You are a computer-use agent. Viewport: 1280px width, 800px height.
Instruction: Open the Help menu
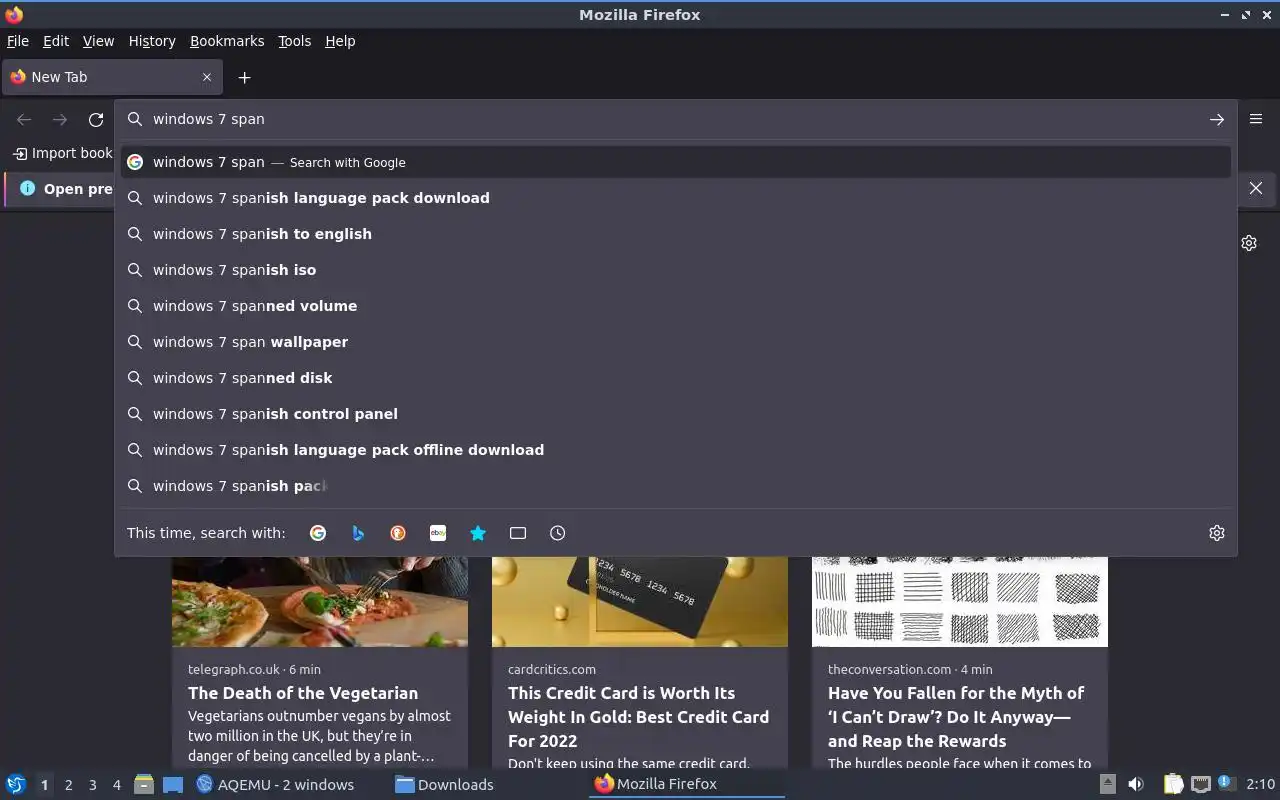coord(340,41)
